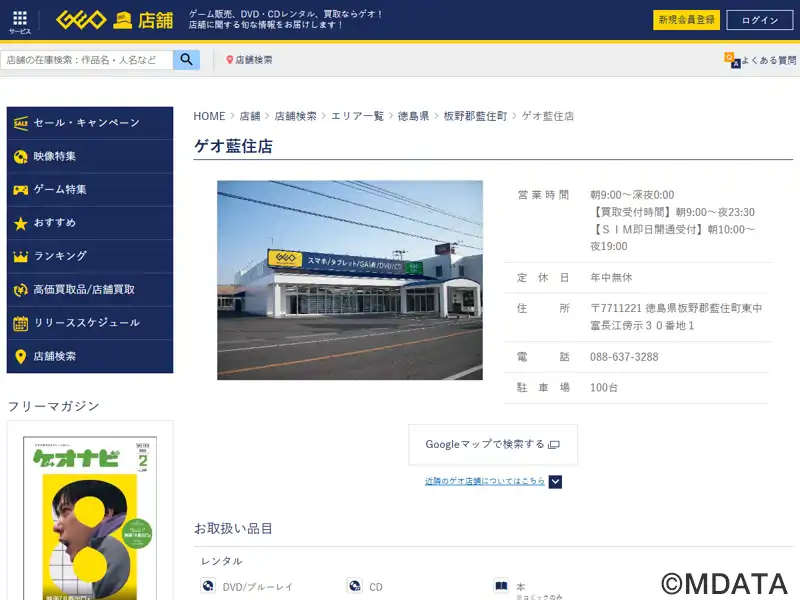Click the ゲオ藍住店 storefront photo
The width and height of the screenshot is (800, 600).
click(x=350, y=280)
